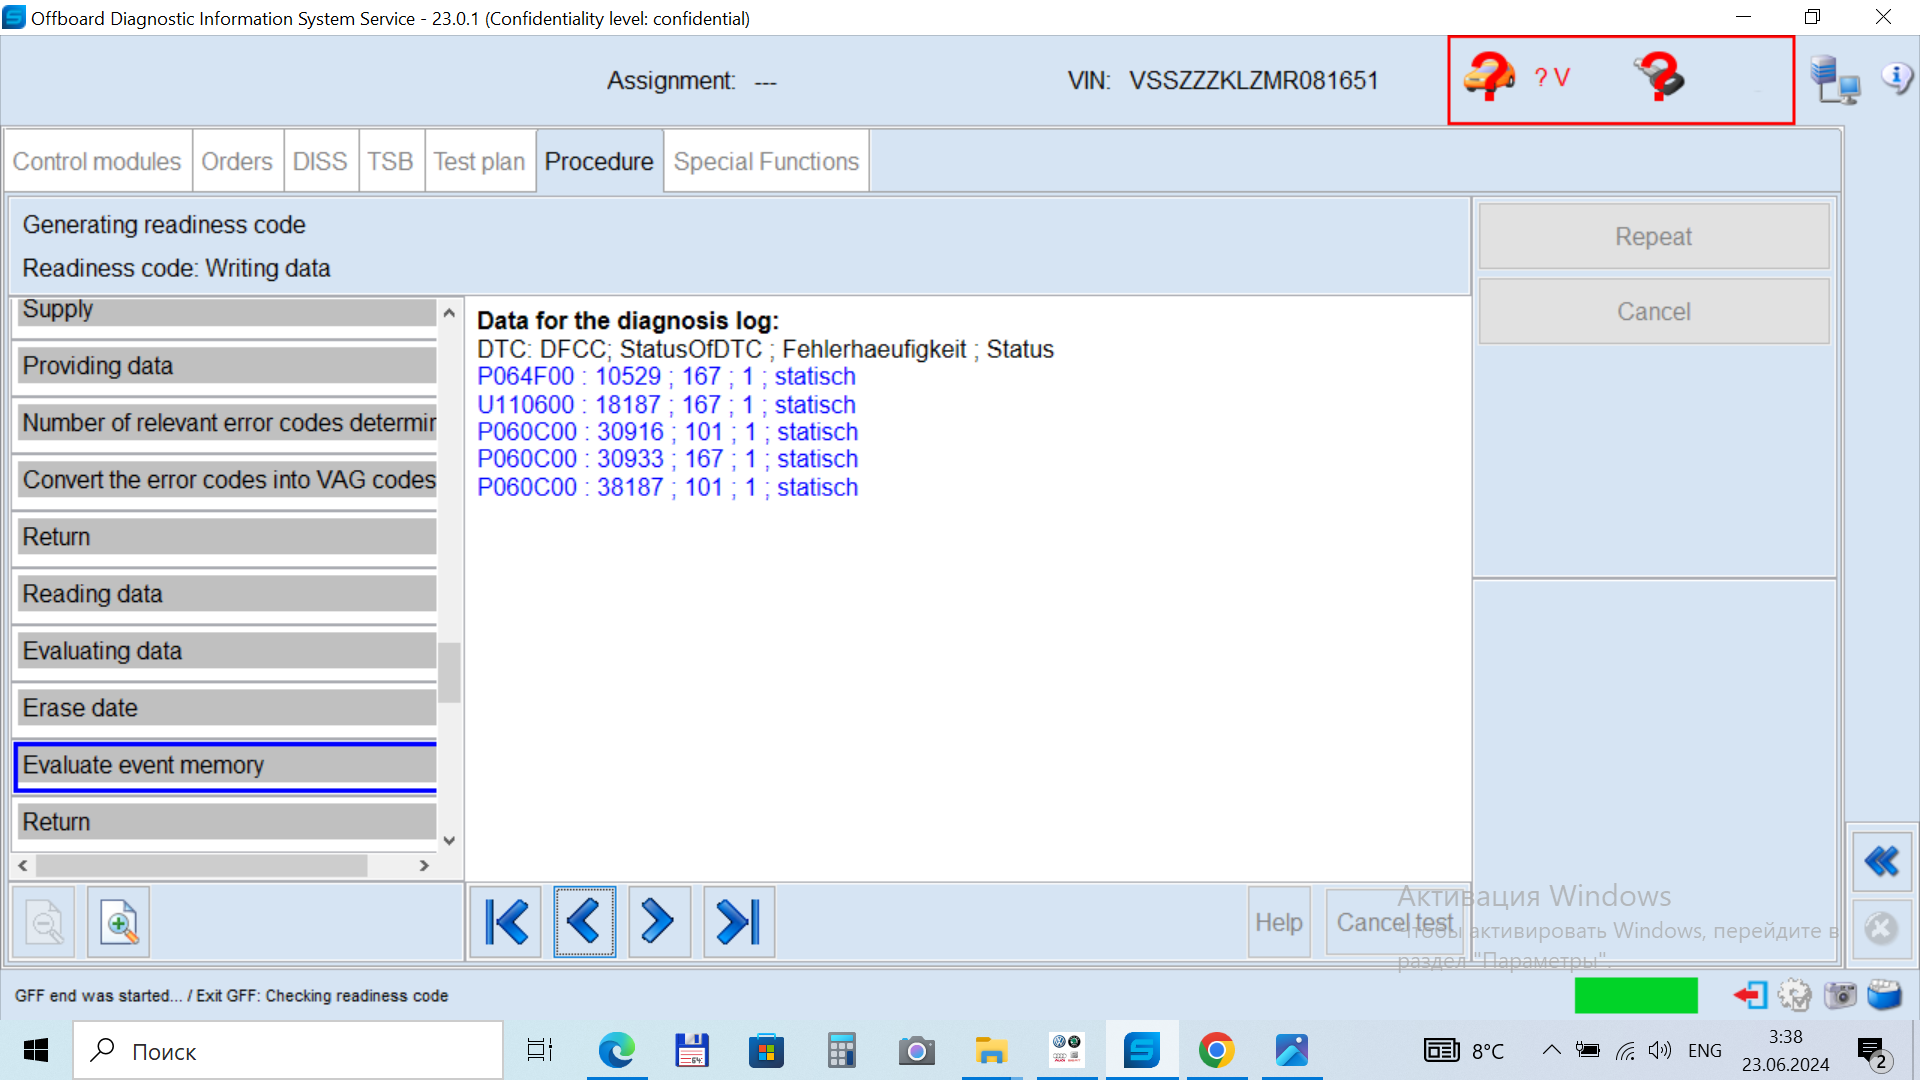Go to next page arrow button
Screen dimensions: 1920x1080
click(659, 922)
